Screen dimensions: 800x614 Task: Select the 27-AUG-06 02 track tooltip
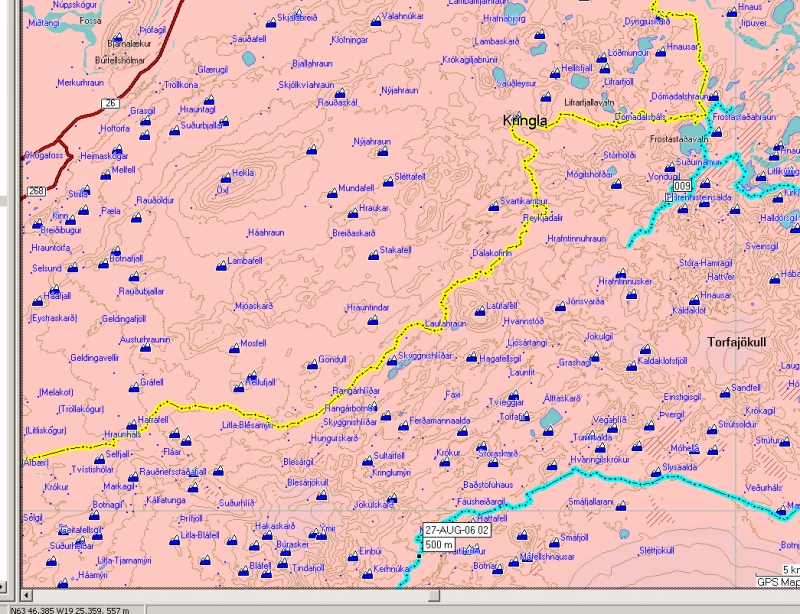[x=455, y=530]
